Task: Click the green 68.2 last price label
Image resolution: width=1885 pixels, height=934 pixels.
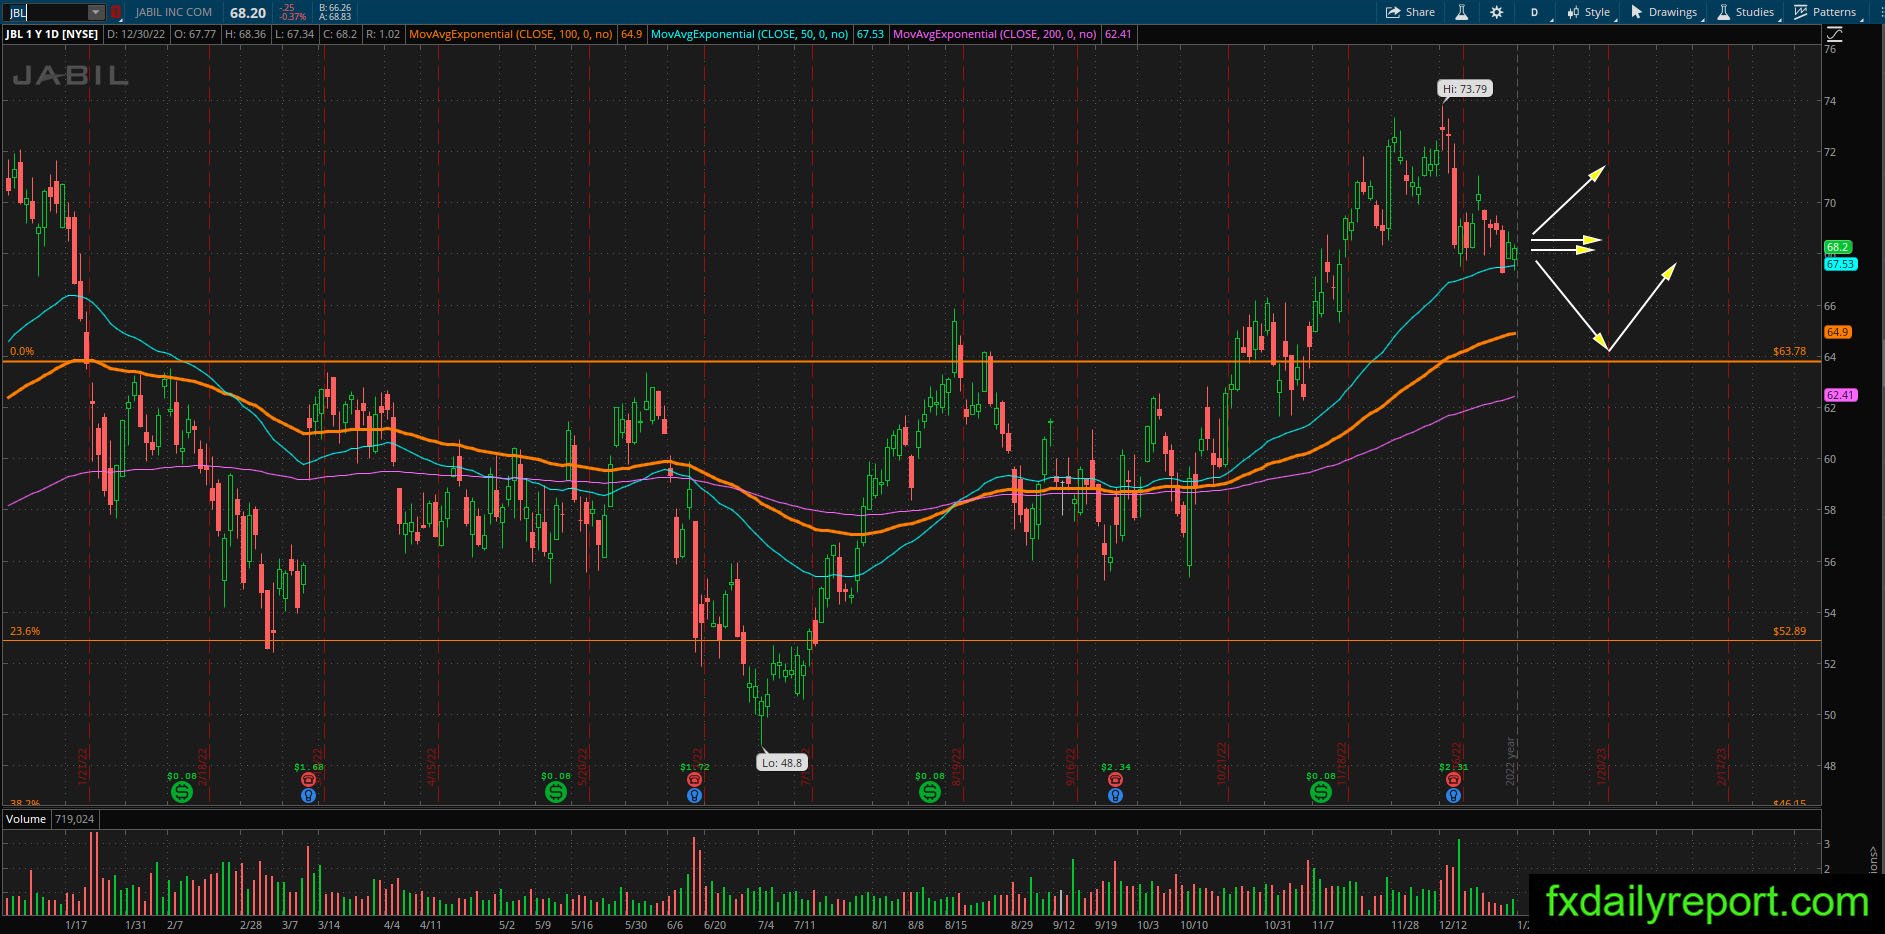Action: click(x=1838, y=247)
